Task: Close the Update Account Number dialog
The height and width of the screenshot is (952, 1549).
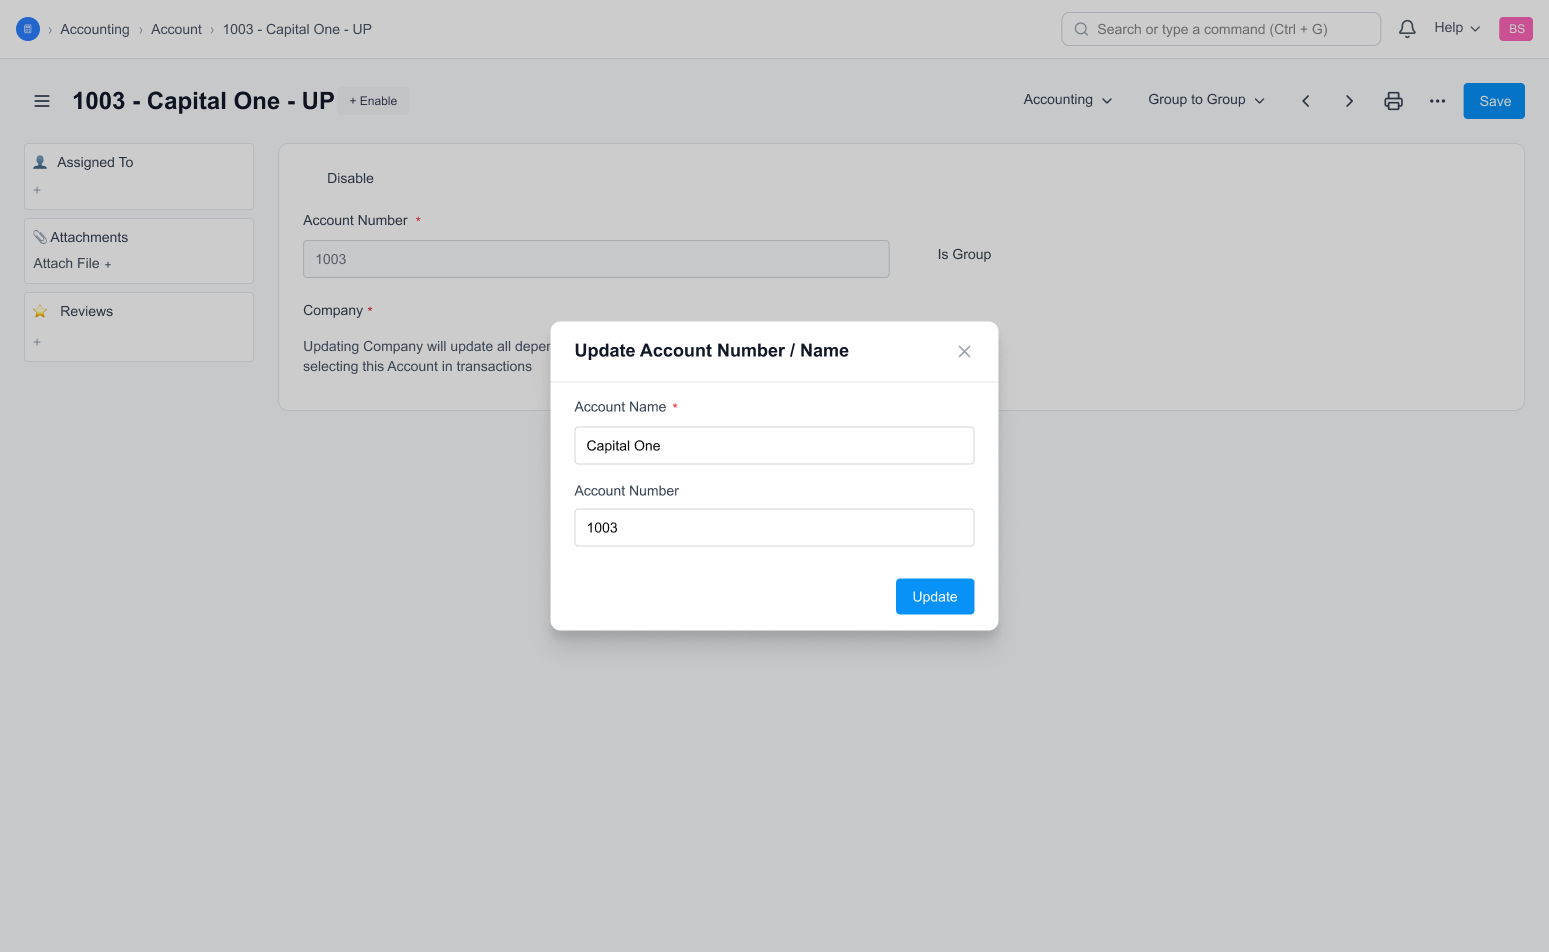Action: pos(964,351)
